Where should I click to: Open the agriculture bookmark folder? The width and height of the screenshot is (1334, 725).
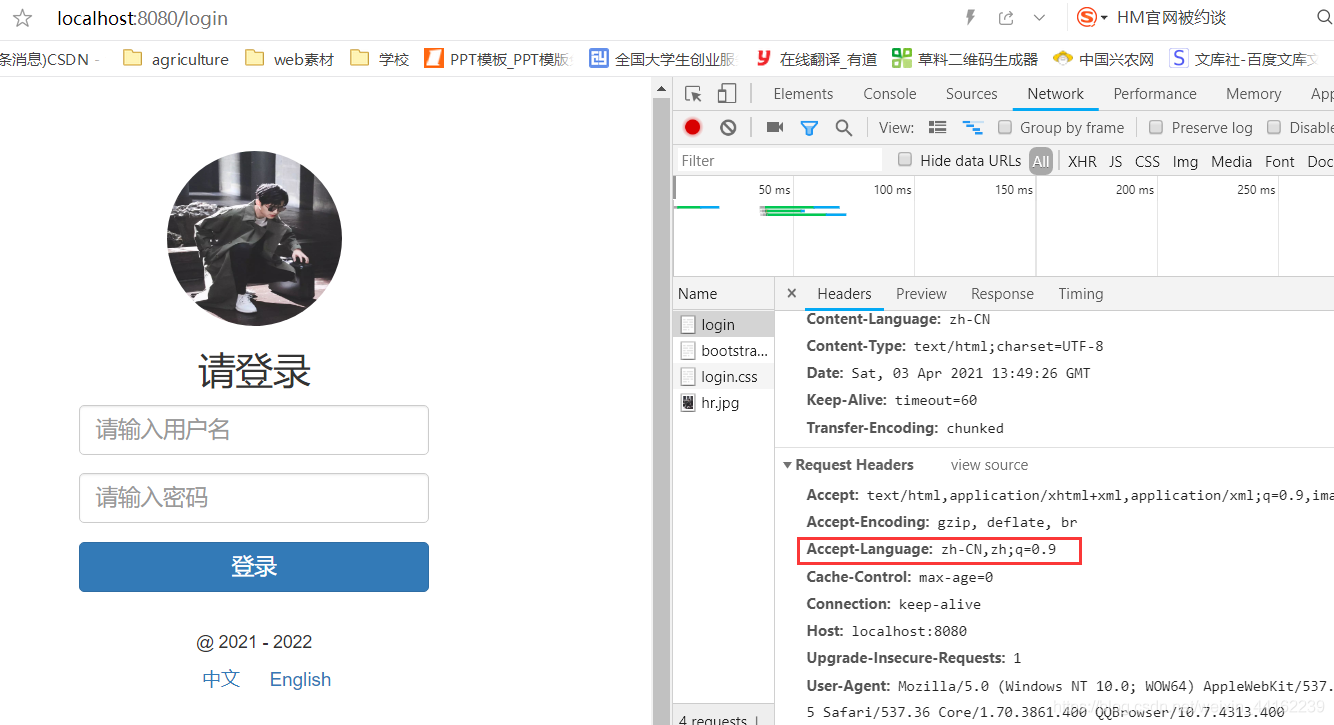coord(176,59)
